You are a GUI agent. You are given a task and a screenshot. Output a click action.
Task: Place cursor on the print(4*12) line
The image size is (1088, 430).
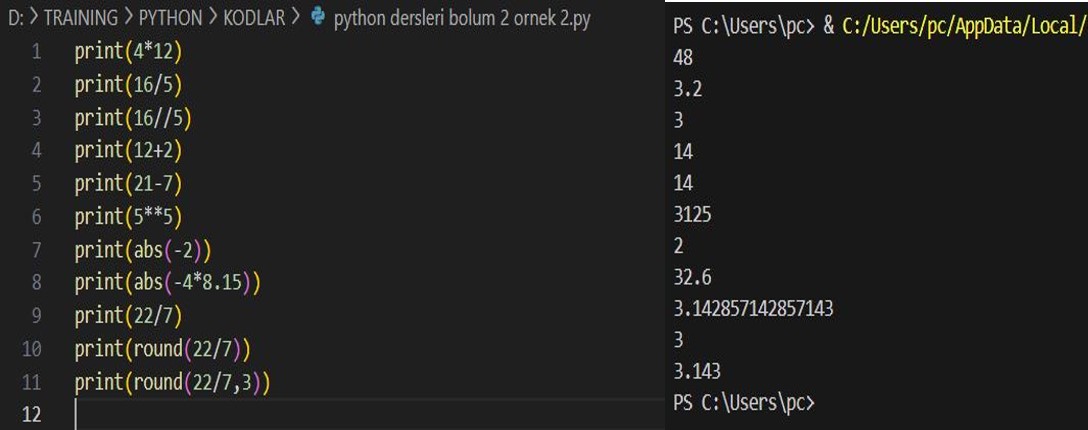click(x=125, y=52)
